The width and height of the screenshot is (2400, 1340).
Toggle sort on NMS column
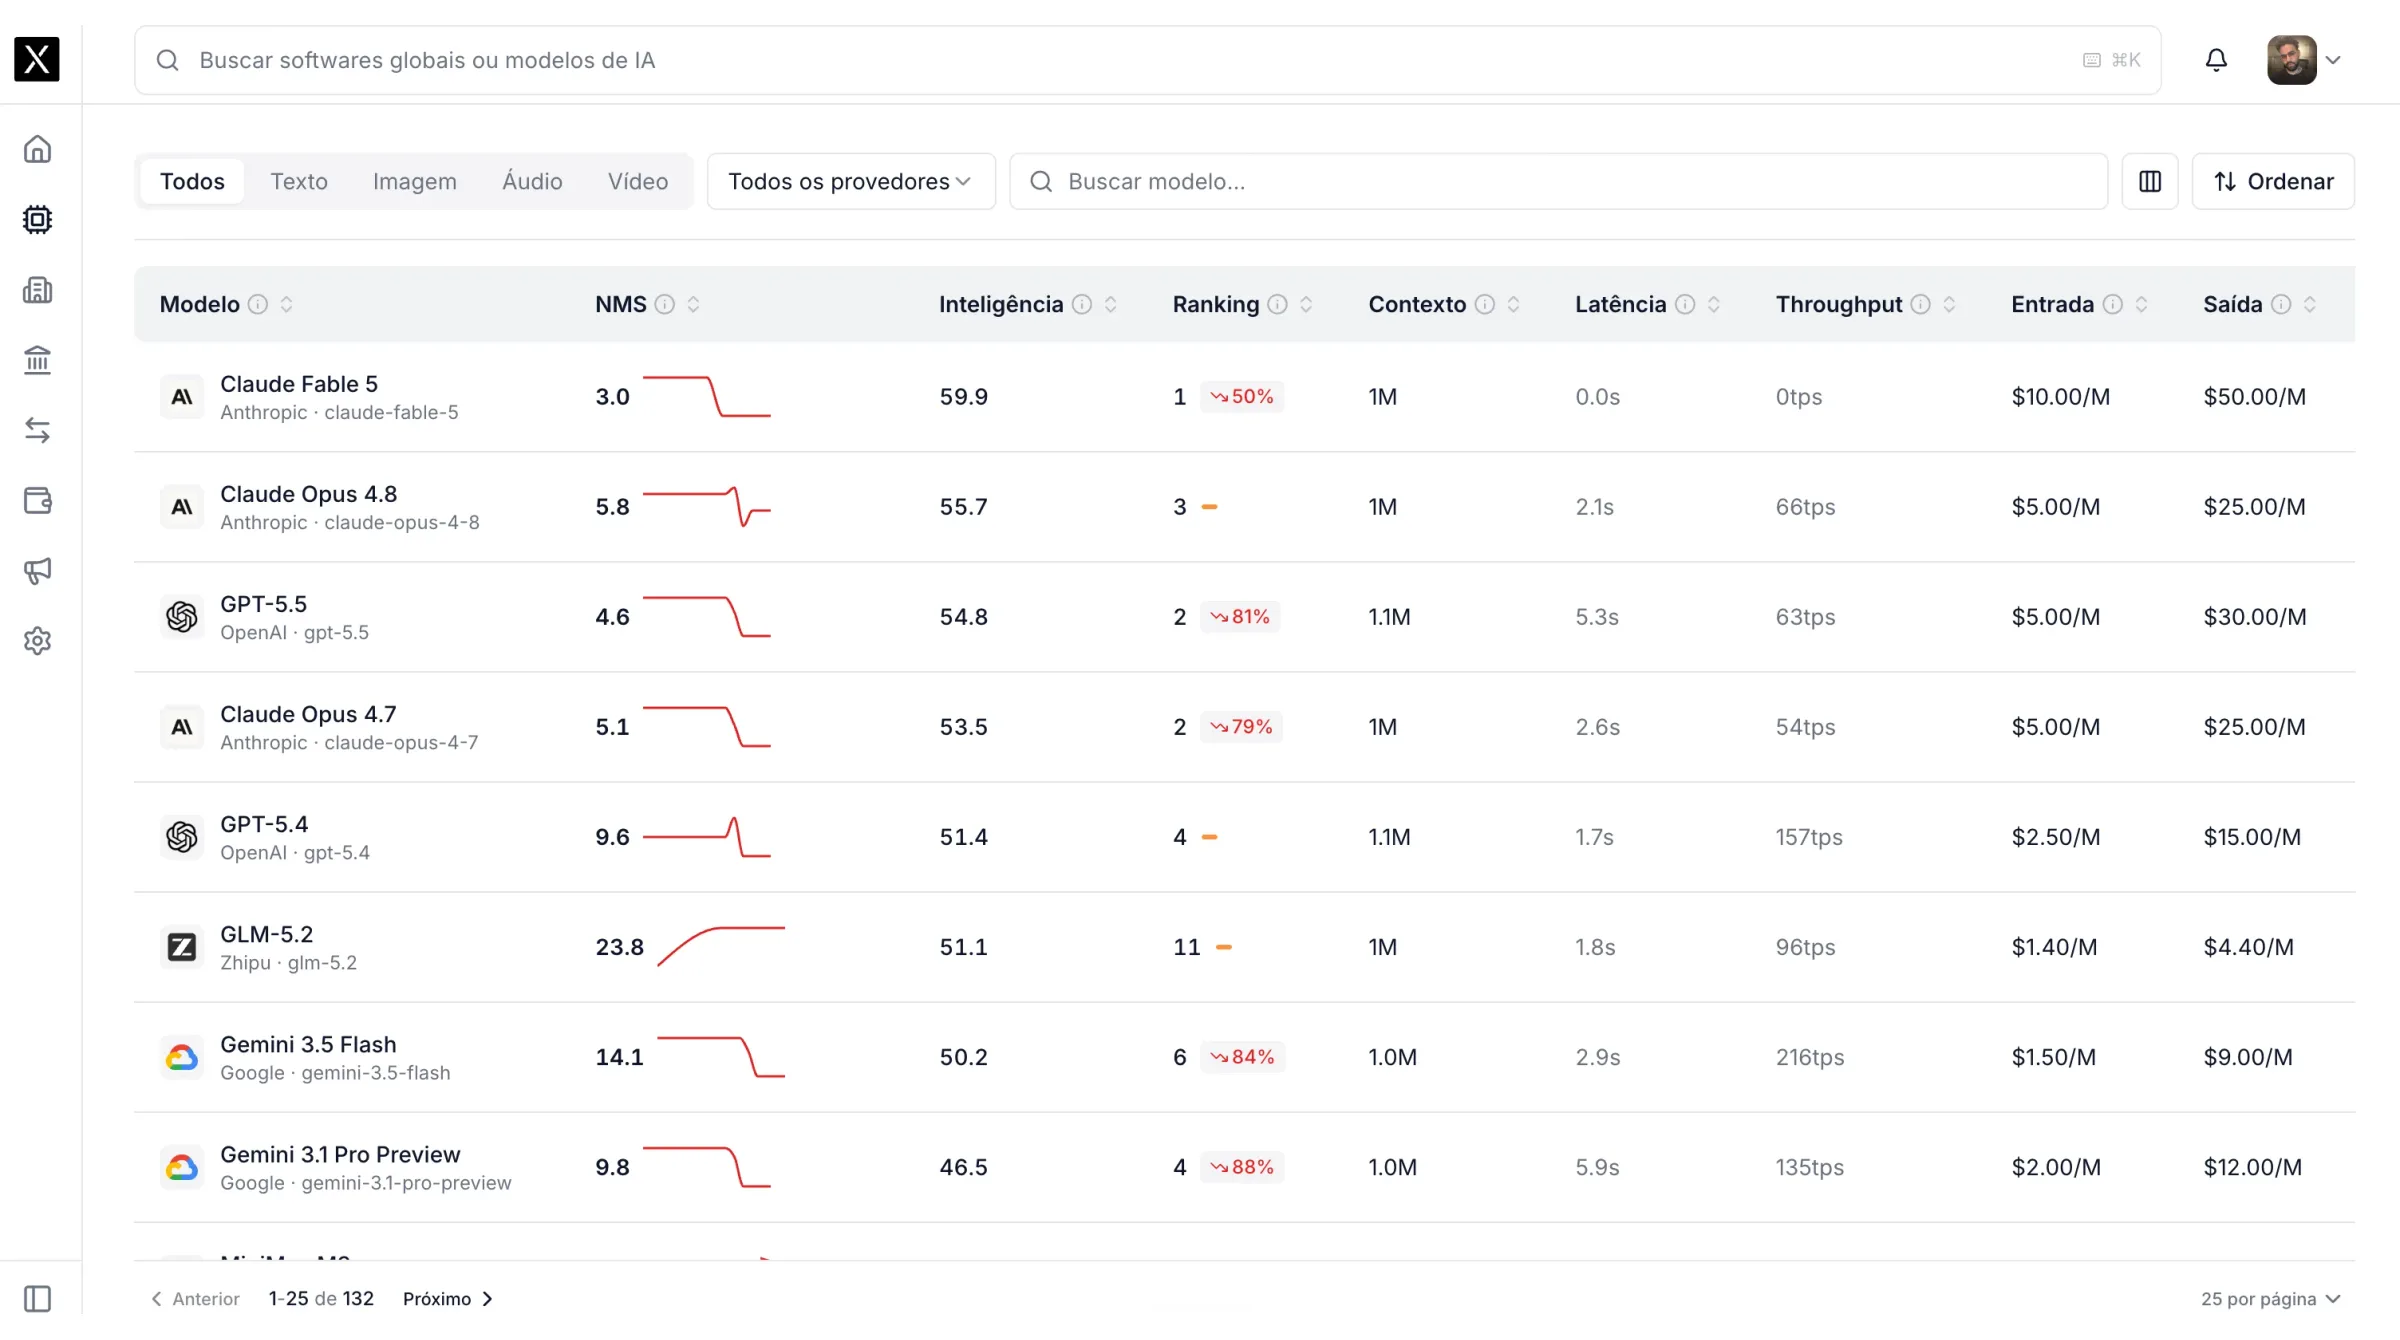click(x=693, y=304)
